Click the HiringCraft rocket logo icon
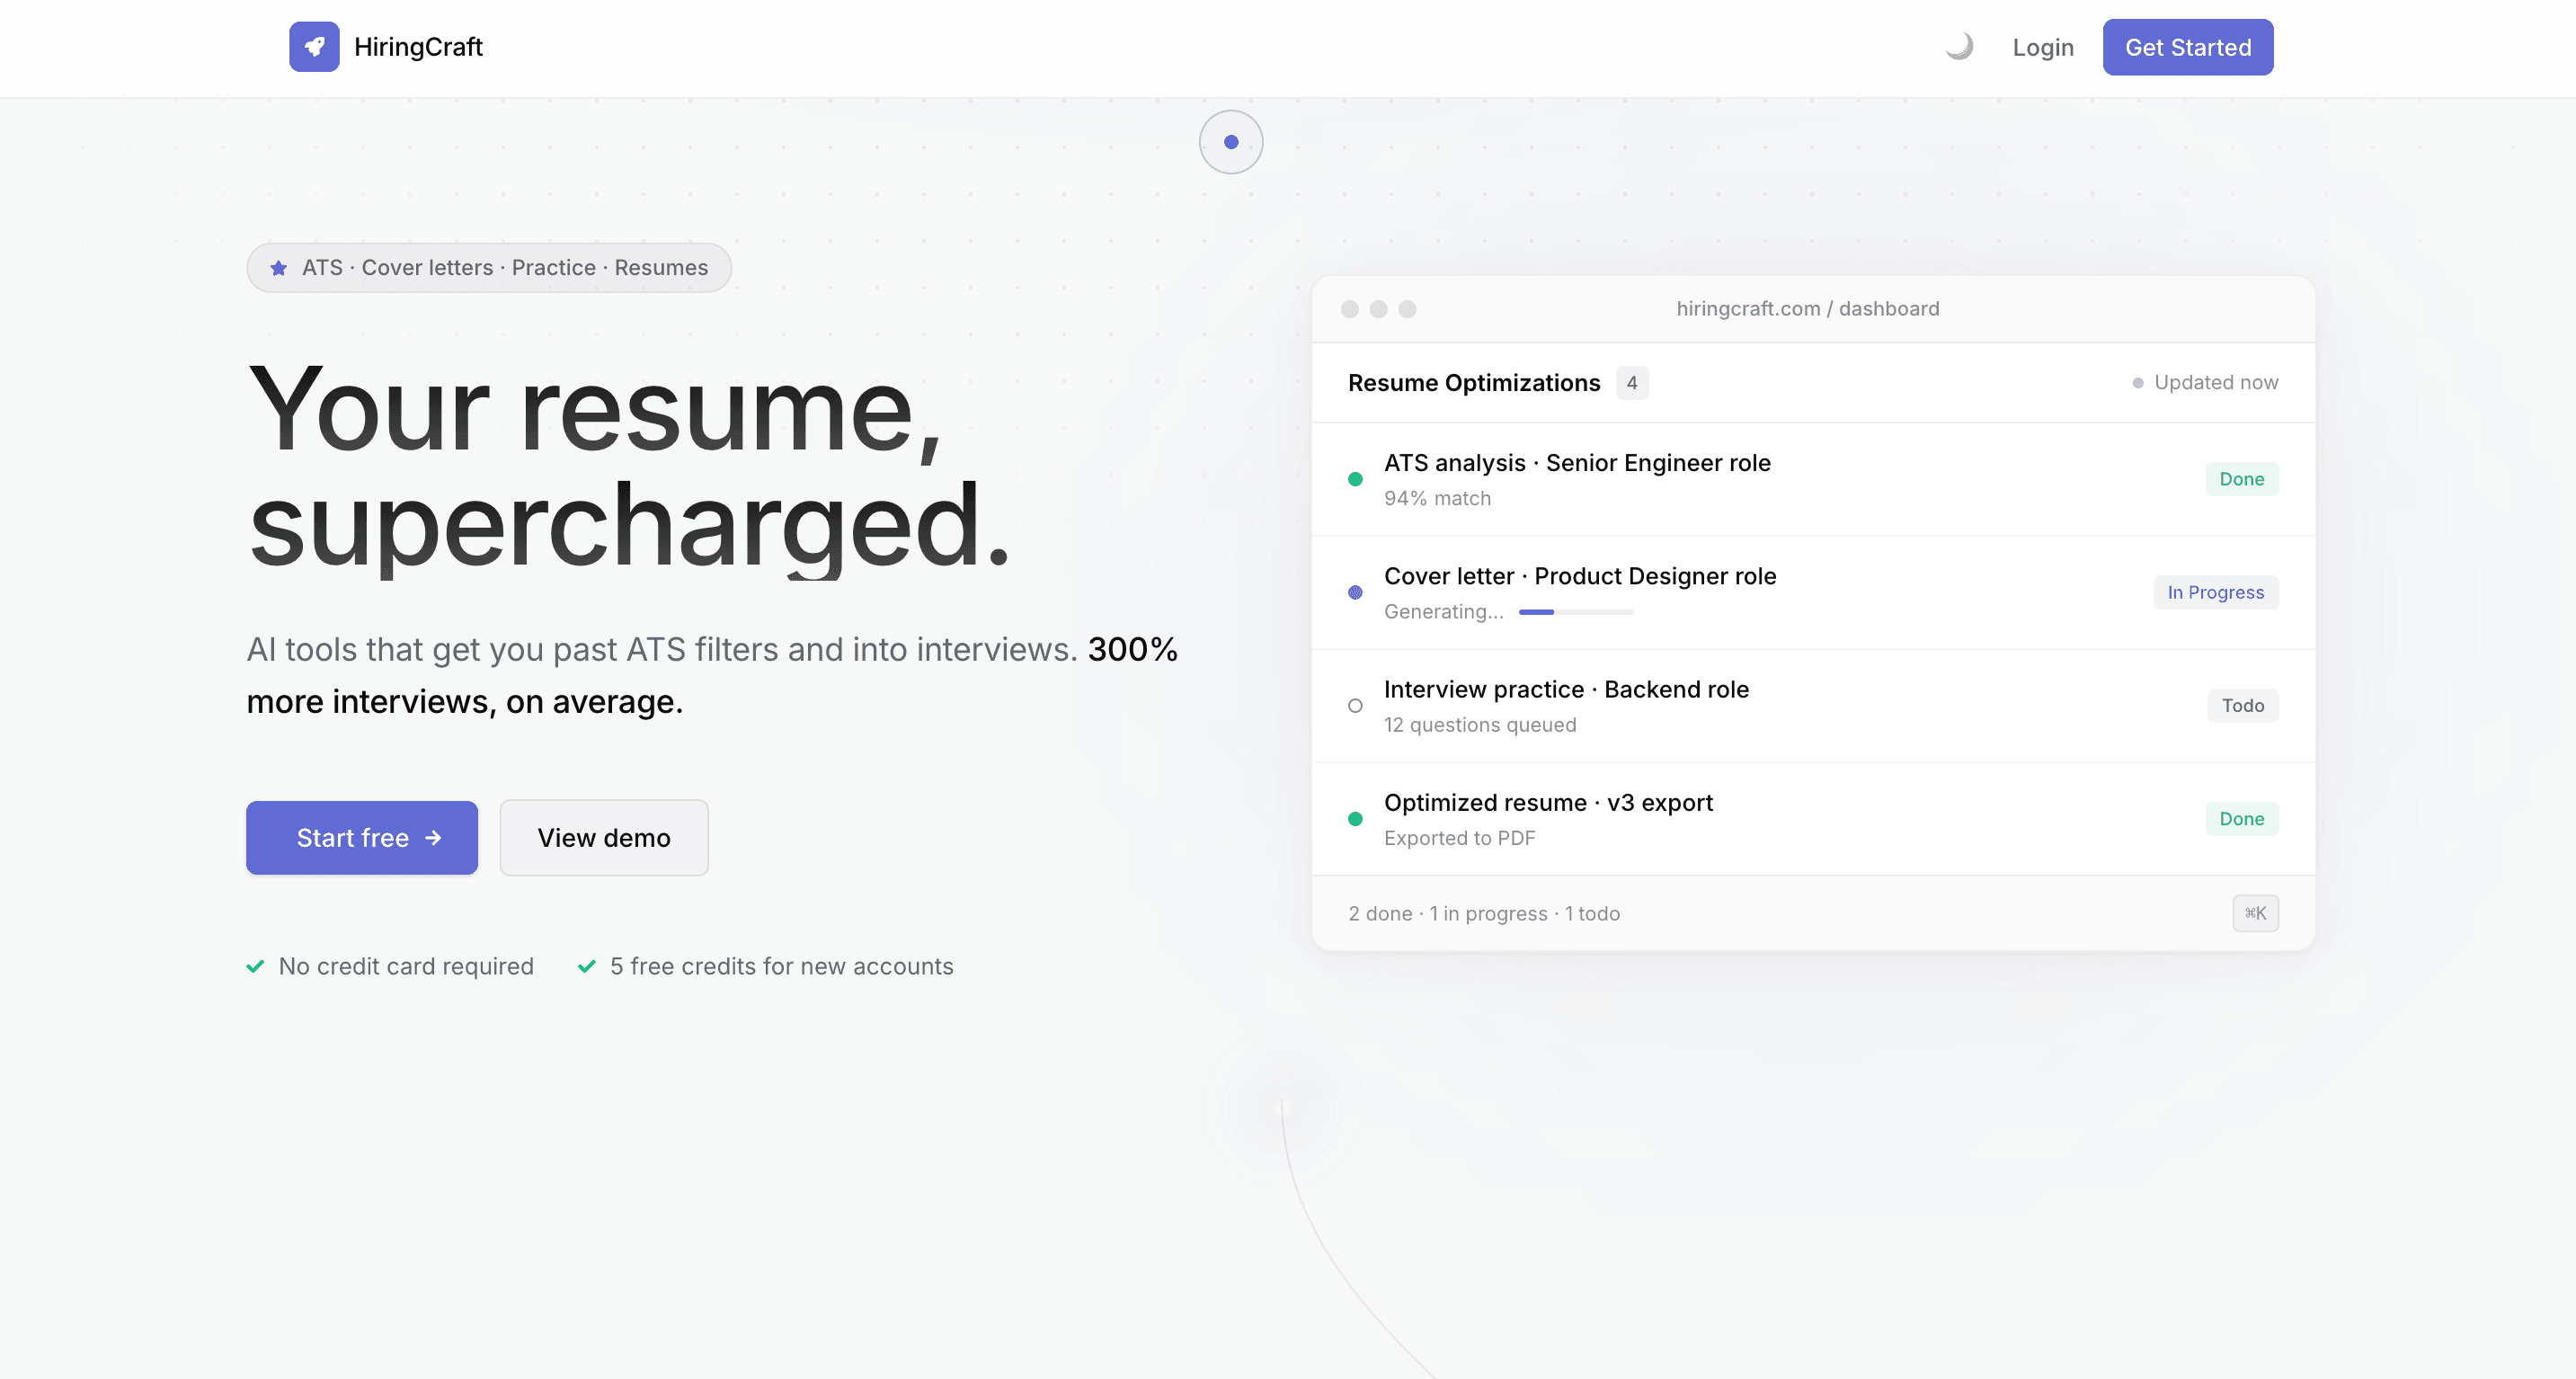 [314, 47]
